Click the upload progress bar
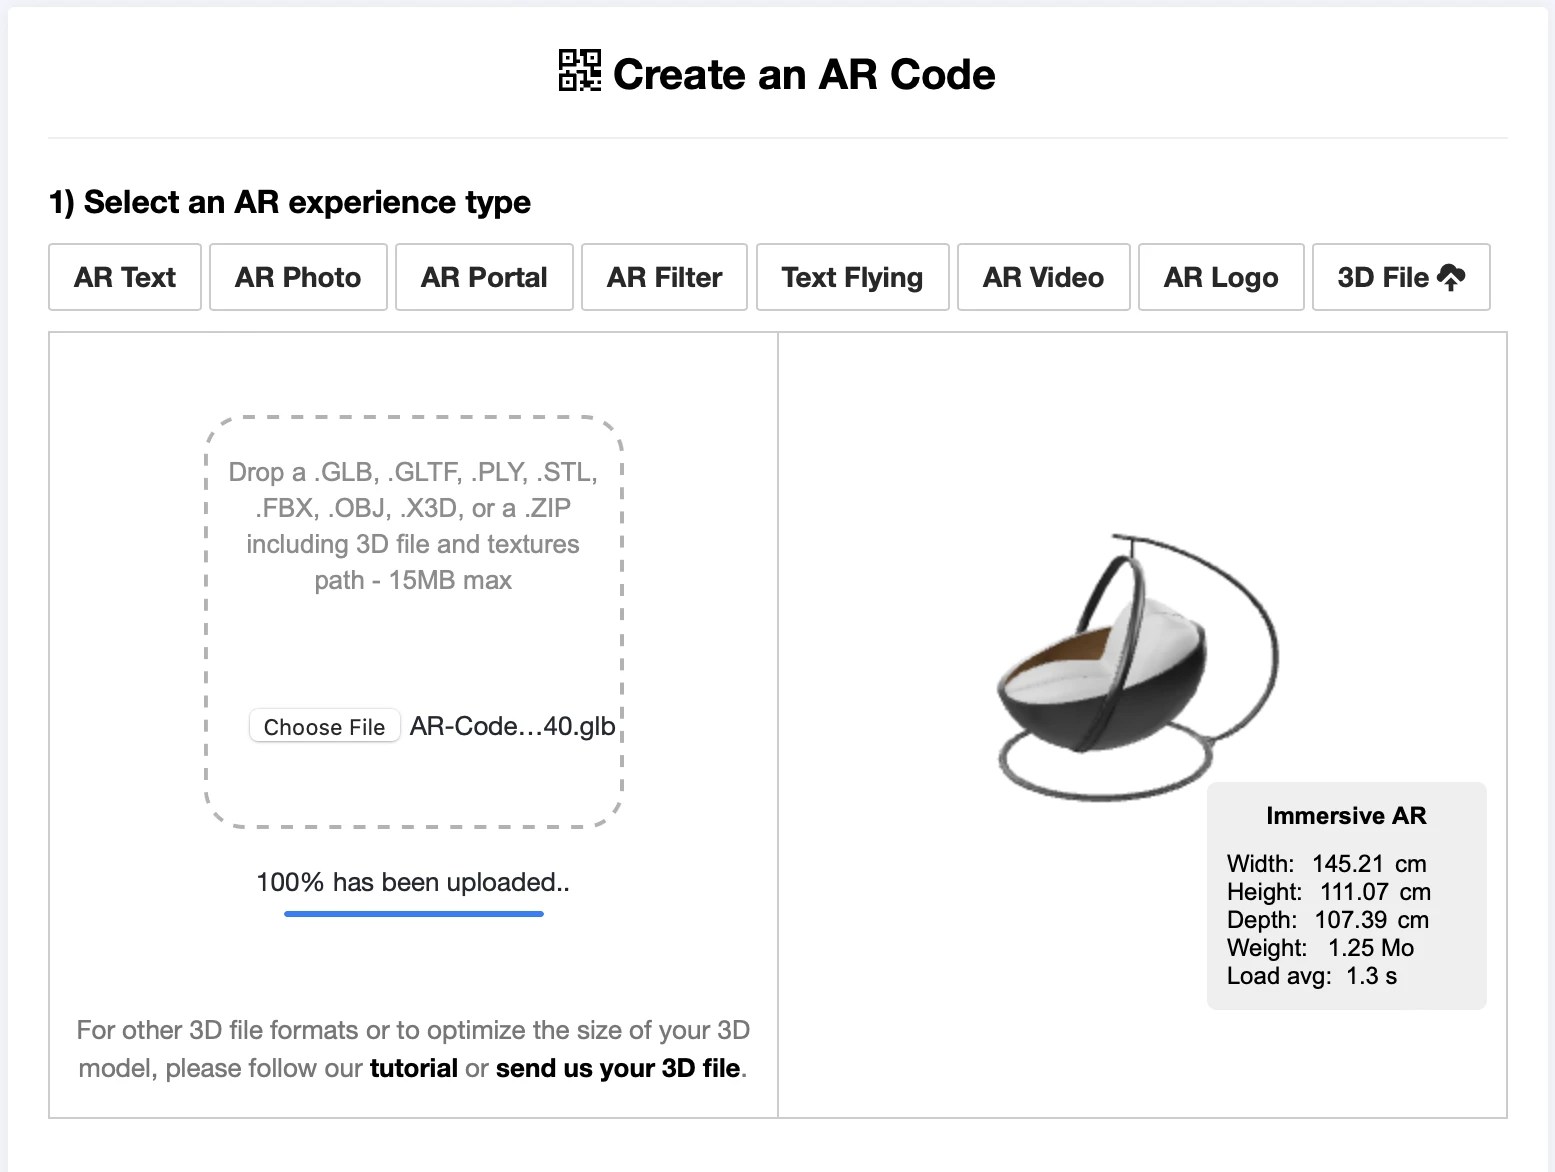The image size is (1555, 1172). pyautogui.click(x=413, y=913)
